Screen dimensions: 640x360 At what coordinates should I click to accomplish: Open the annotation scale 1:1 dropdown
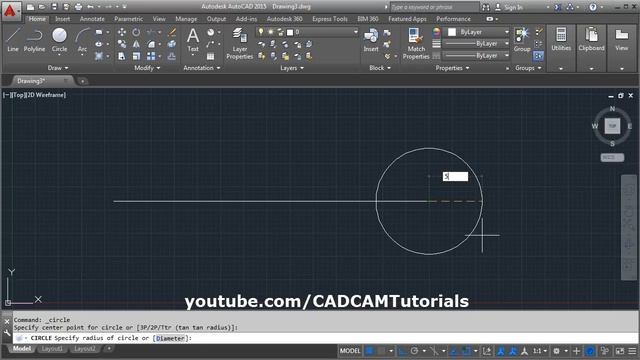540,351
